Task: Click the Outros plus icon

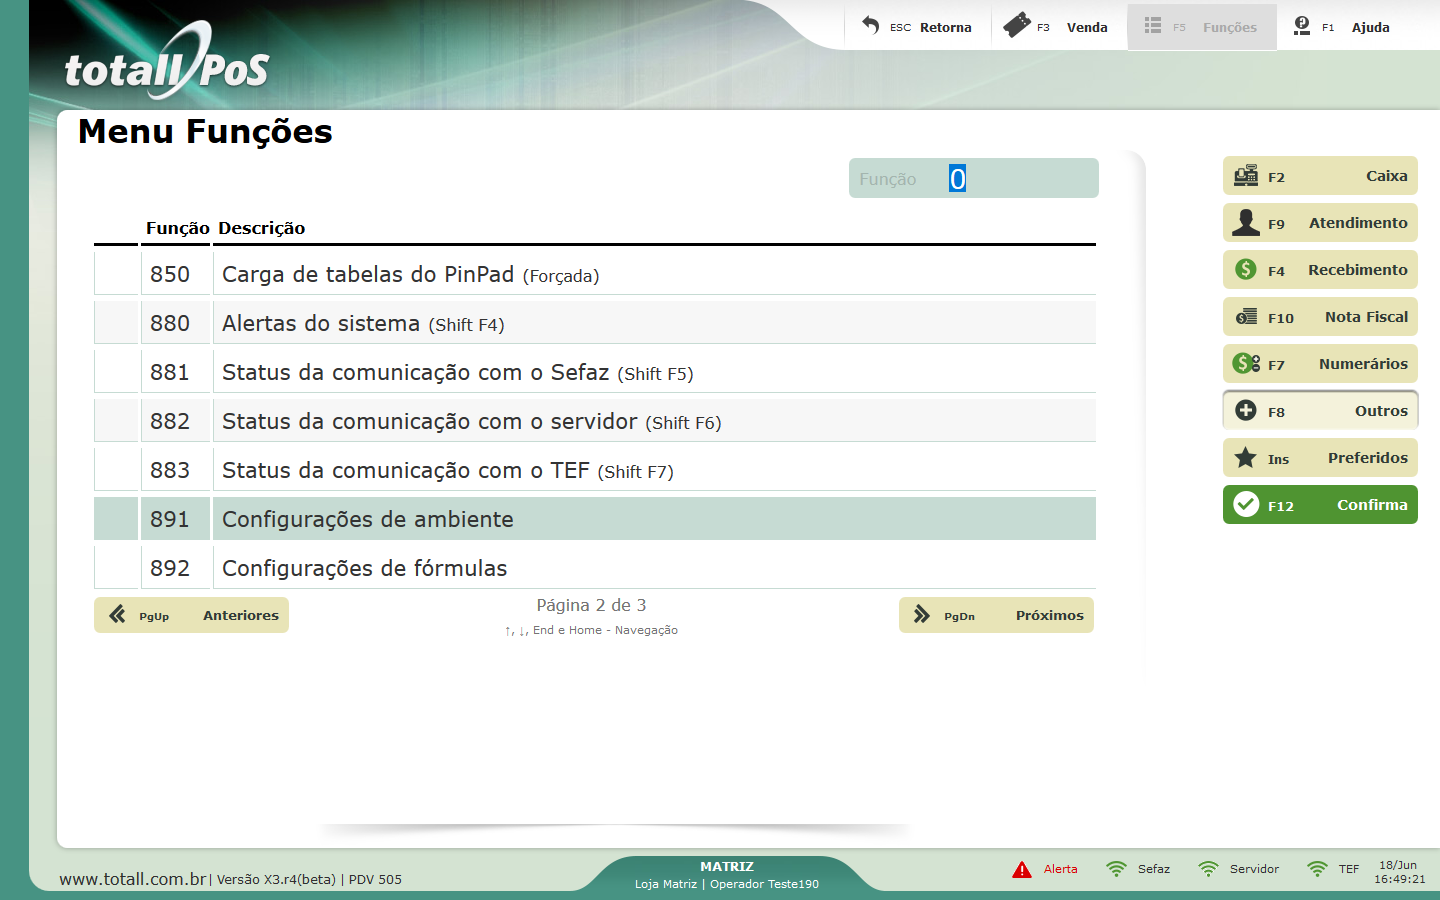Action: [x=1246, y=410]
